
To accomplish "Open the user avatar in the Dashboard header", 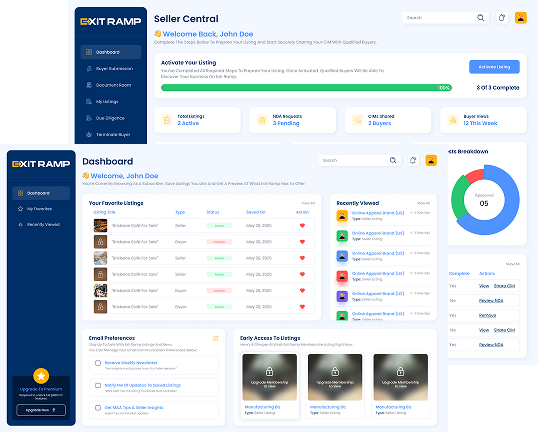I will (431, 160).
